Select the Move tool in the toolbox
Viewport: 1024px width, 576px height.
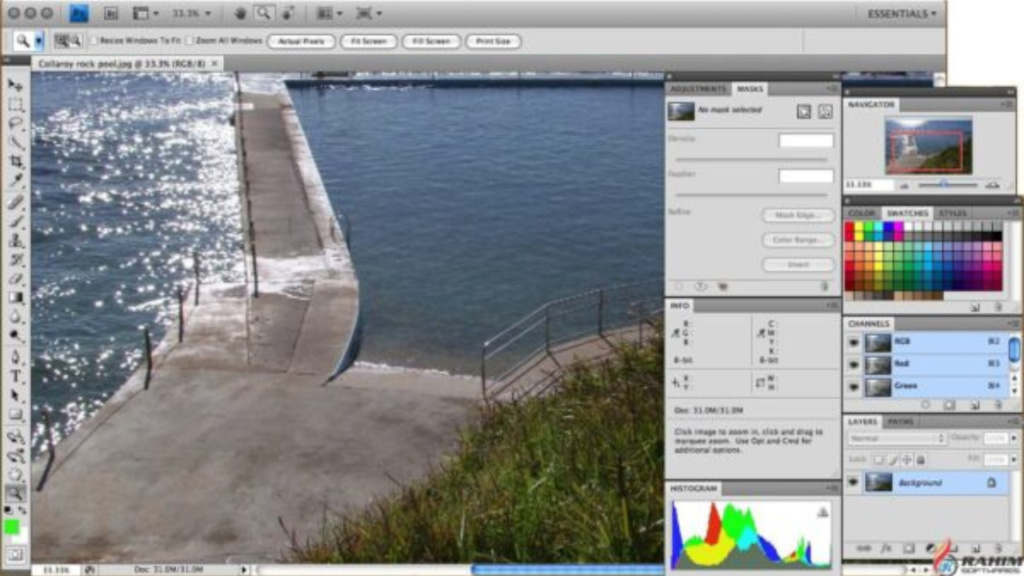(16, 84)
